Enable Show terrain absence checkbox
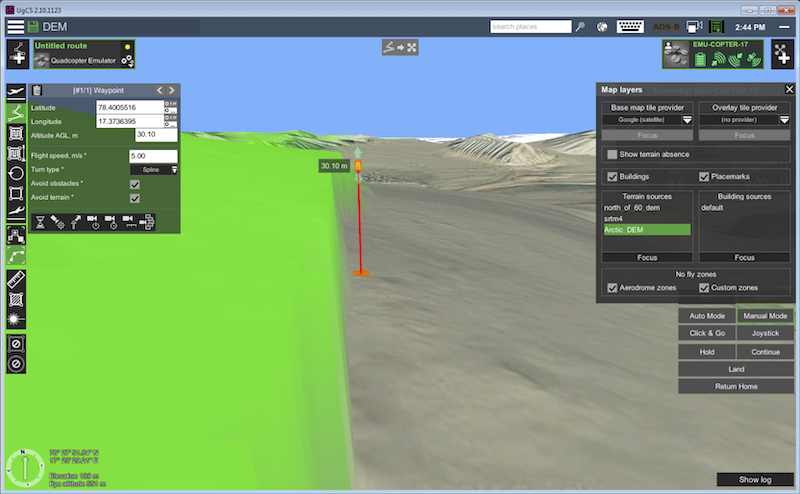The height and width of the screenshot is (494, 800). (x=612, y=154)
